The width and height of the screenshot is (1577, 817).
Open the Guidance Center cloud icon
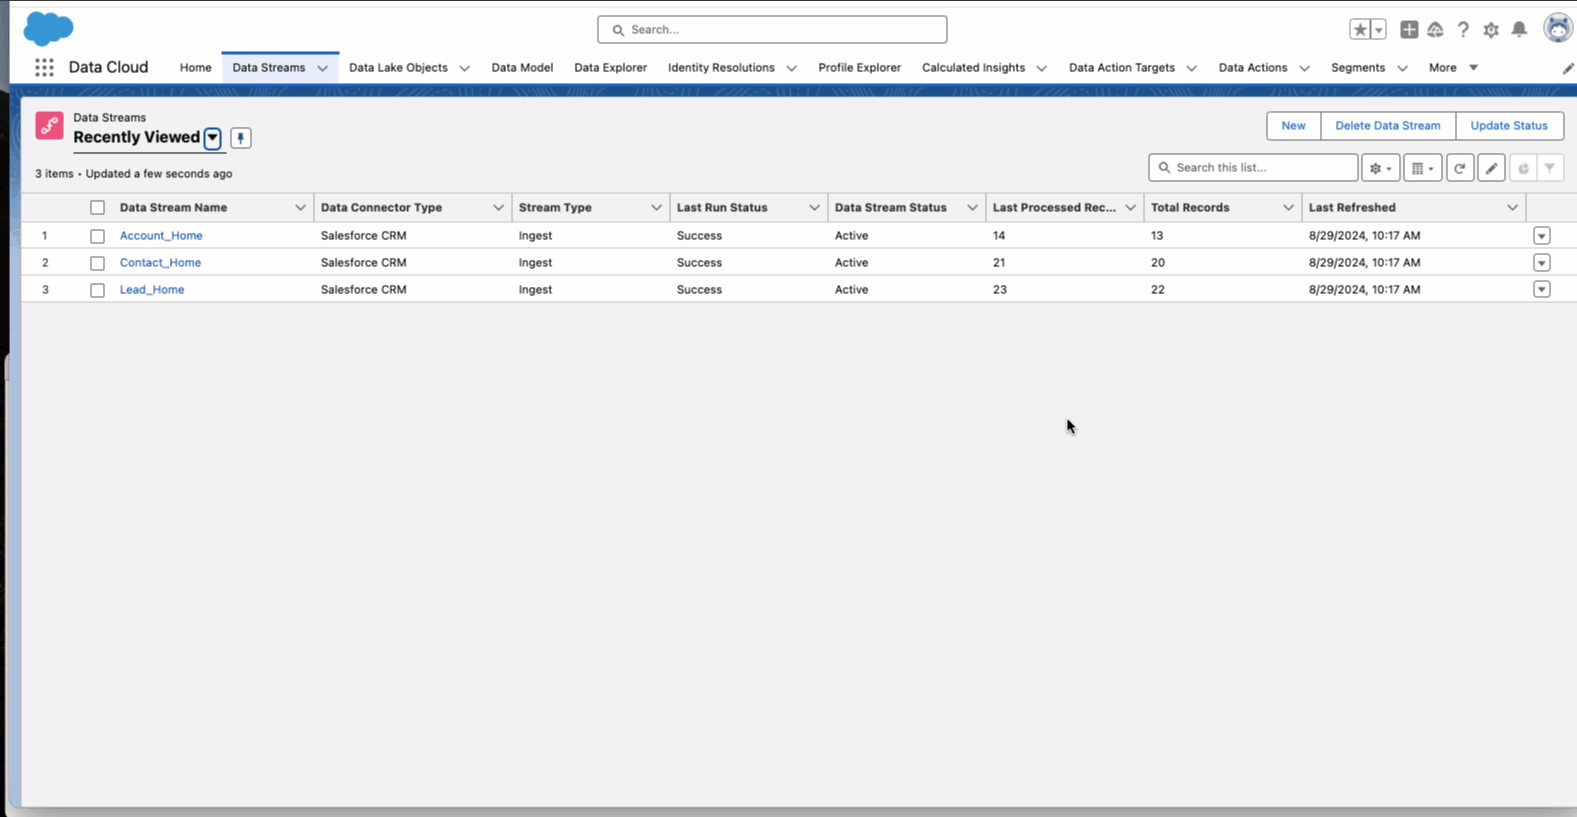[x=1435, y=30]
